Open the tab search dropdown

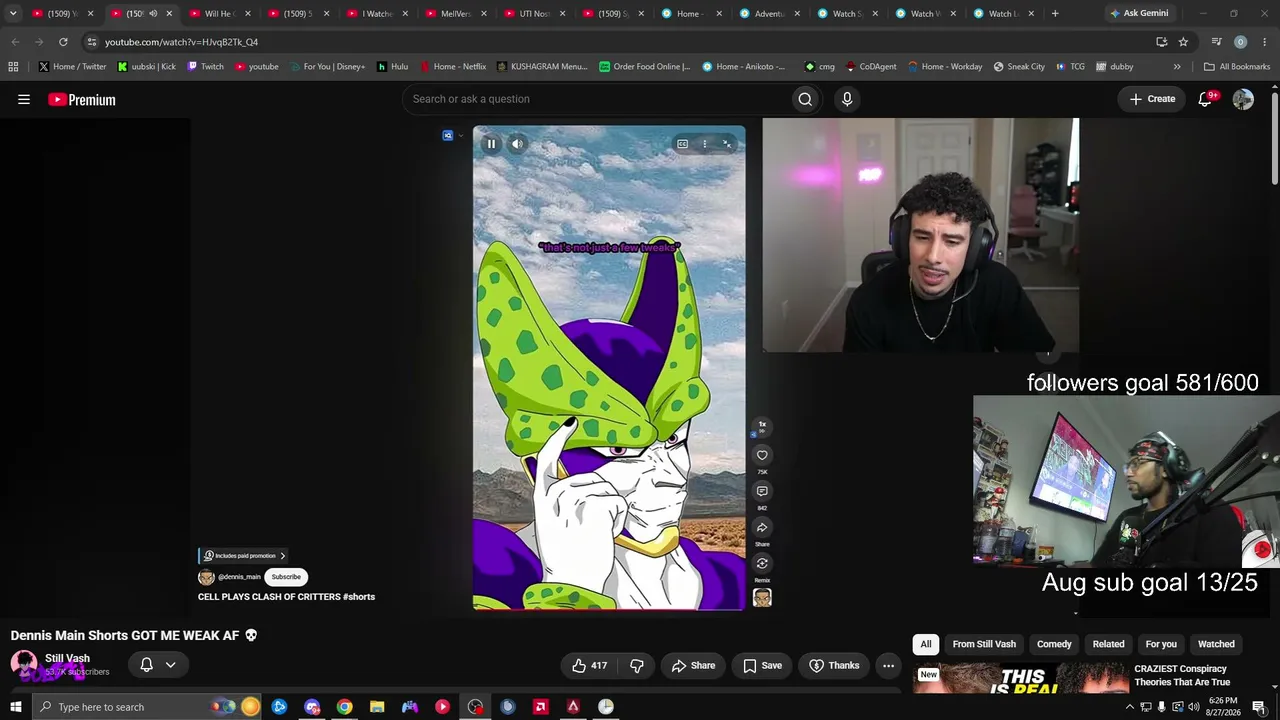[13, 13]
